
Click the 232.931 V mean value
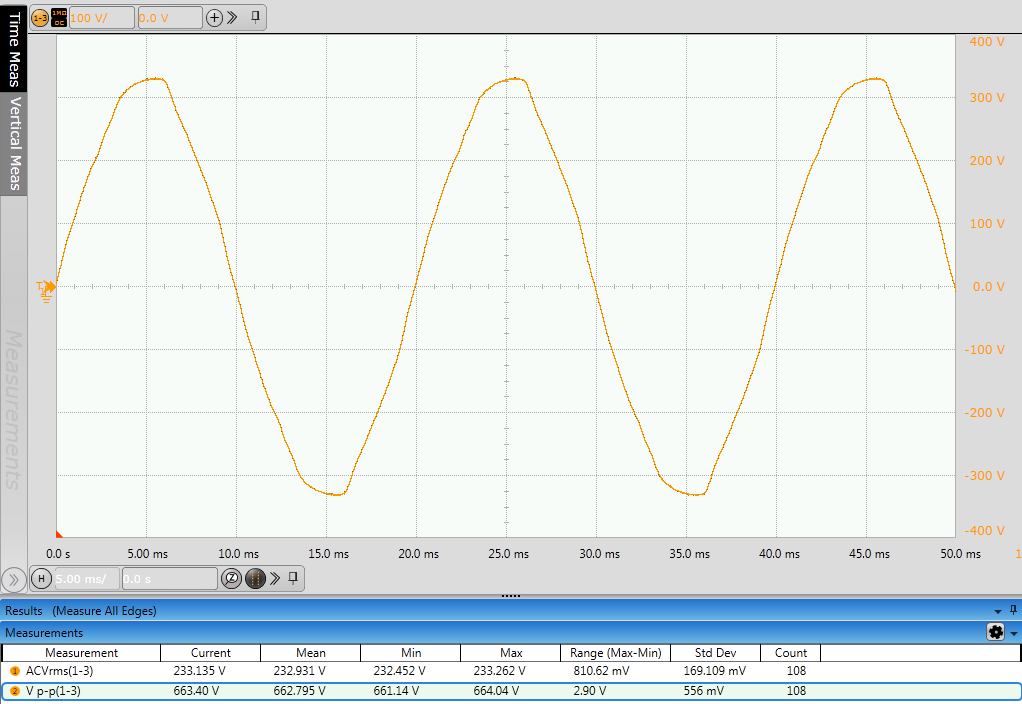click(x=300, y=671)
